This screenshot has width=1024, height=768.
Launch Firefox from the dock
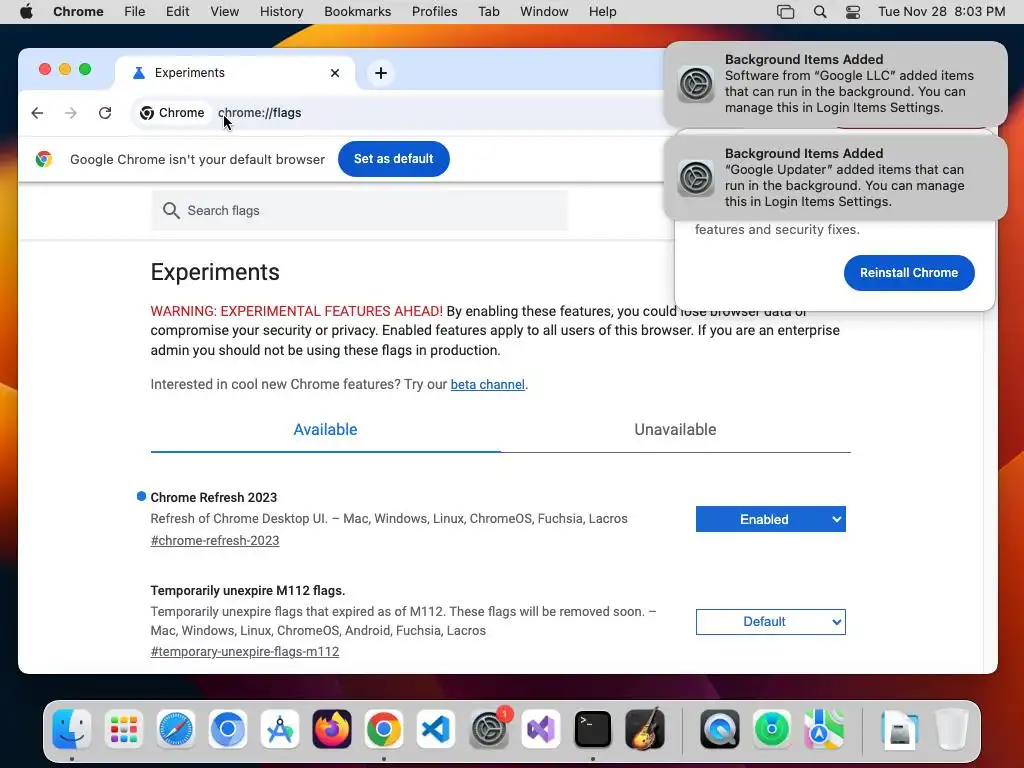pyautogui.click(x=332, y=729)
